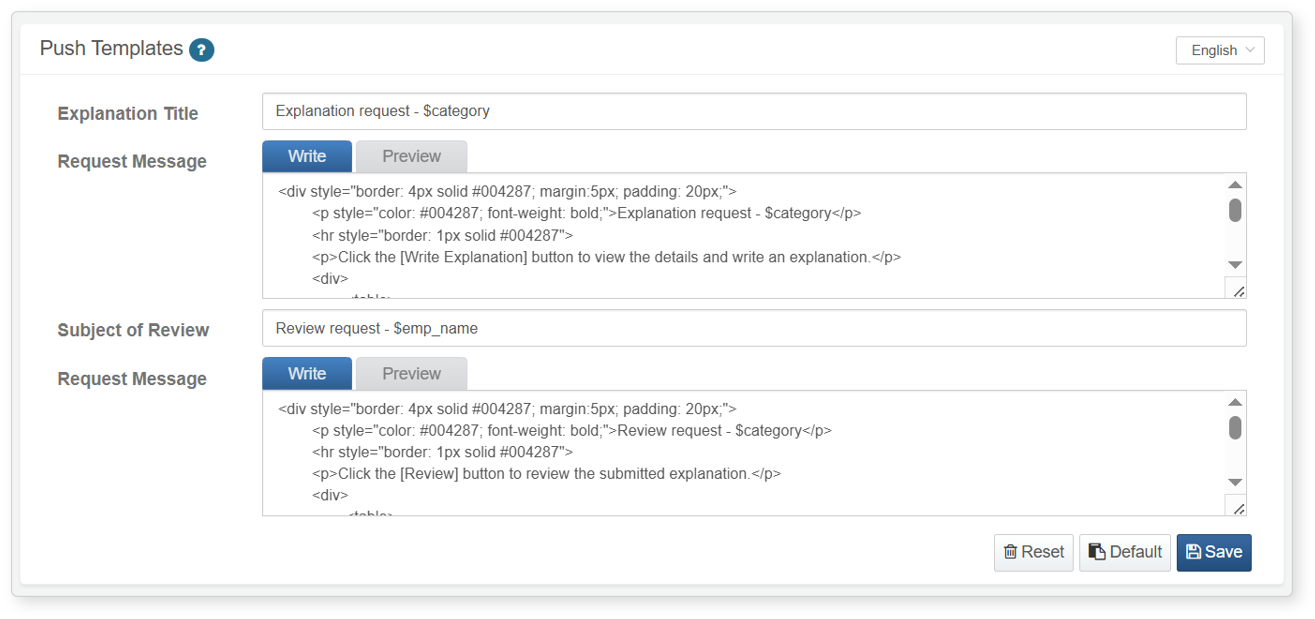Open the Push Templates help icon
This screenshot has height=619, width=1315.
pyautogui.click(x=202, y=50)
